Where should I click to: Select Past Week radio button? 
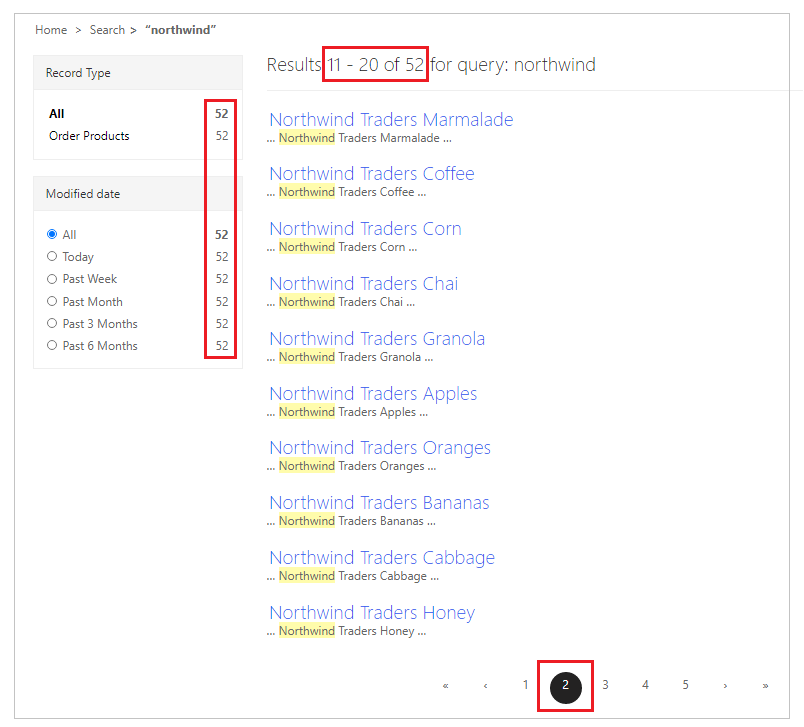pyautogui.click(x=52, y=279)
